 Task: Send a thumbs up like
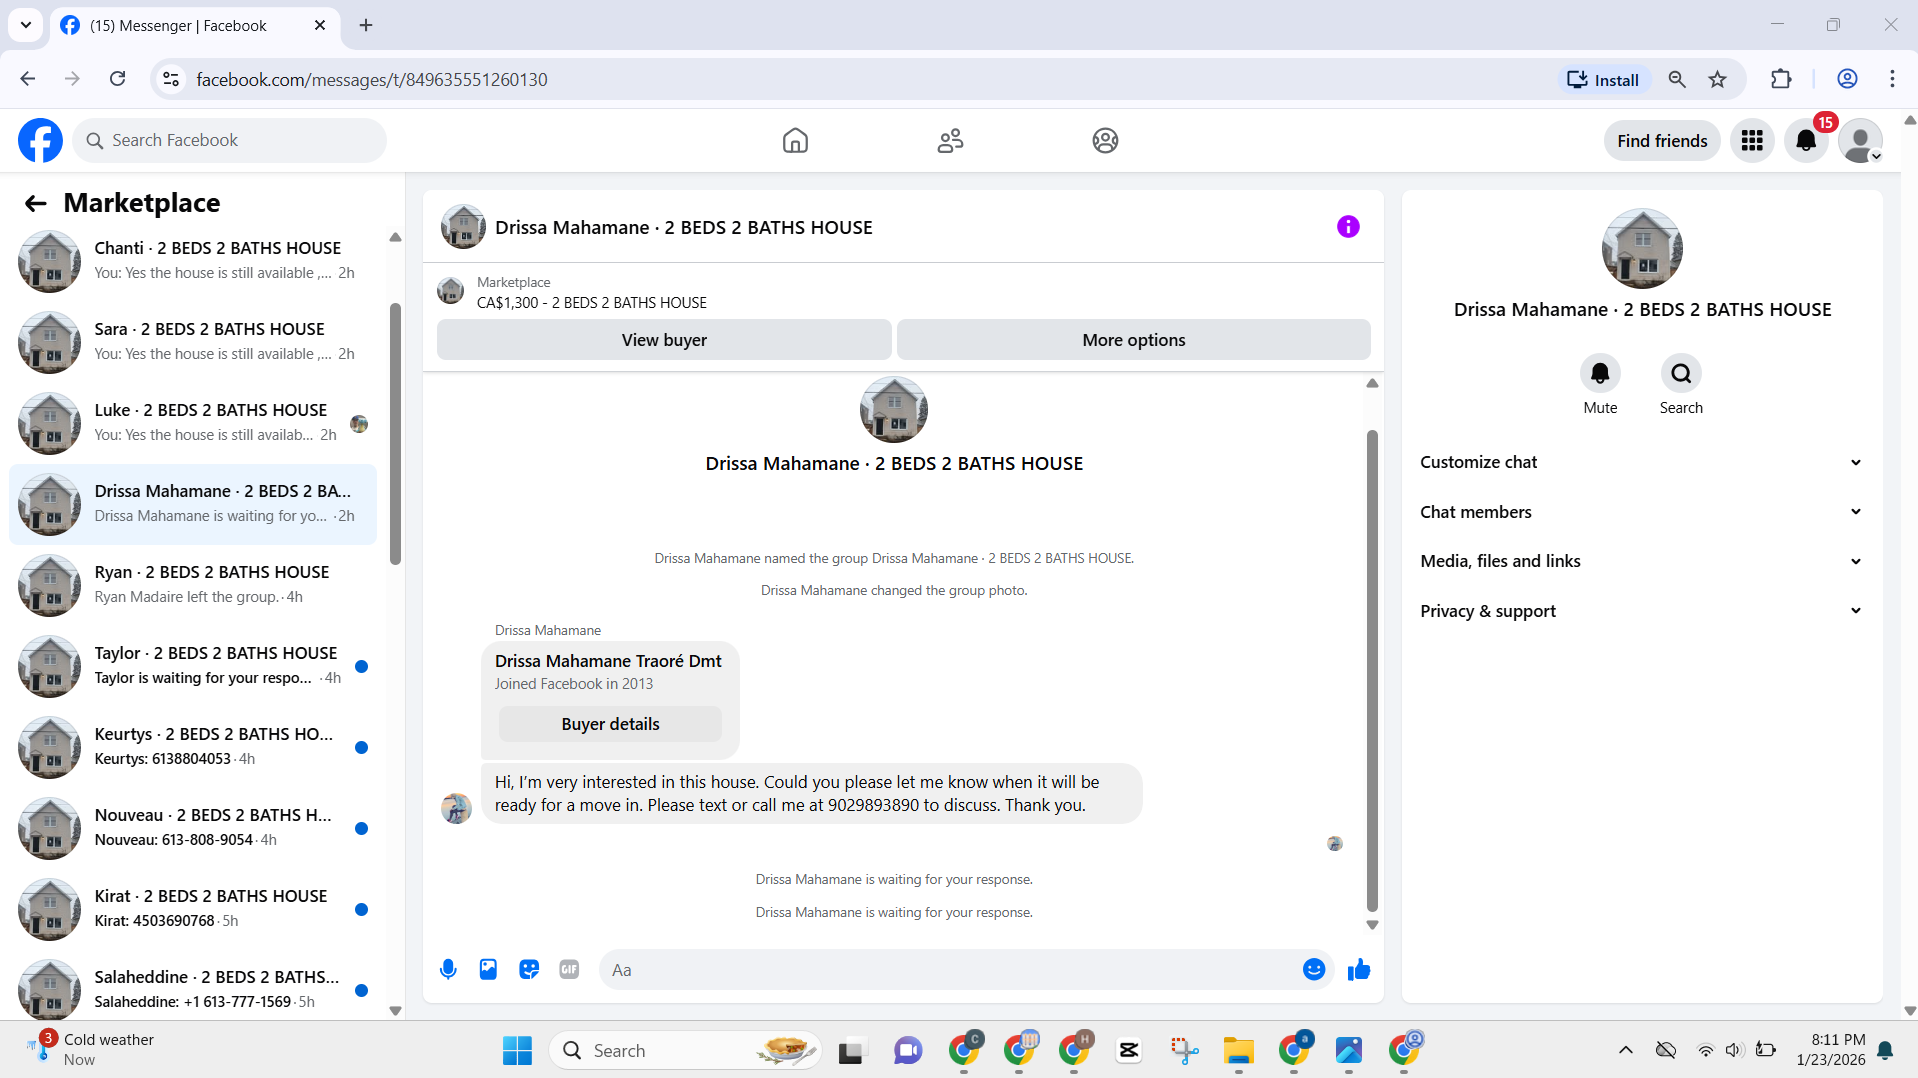1359,969
